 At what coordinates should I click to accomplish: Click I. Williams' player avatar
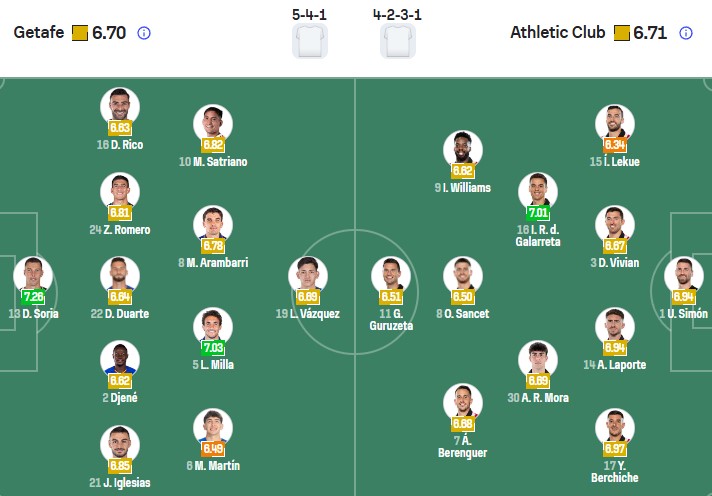(x=462, y=150)
